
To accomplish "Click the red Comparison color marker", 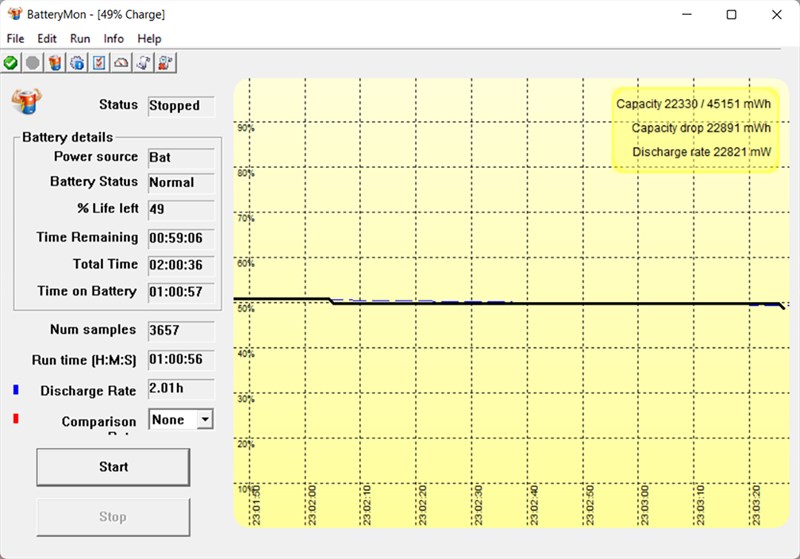I will 16,419.
